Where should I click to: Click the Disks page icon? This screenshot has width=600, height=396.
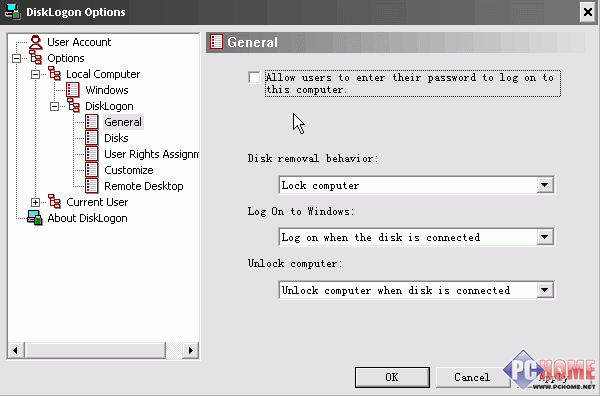[x=92, y=138]
